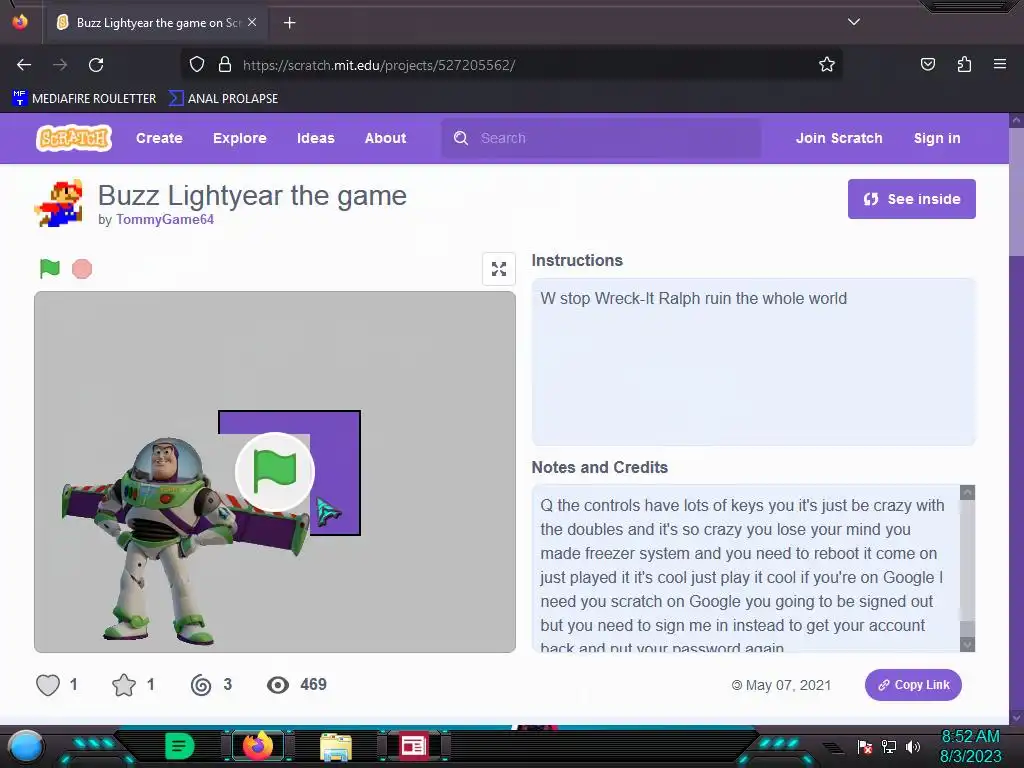Start the project with the big green flag overlay

click(274, 472)
